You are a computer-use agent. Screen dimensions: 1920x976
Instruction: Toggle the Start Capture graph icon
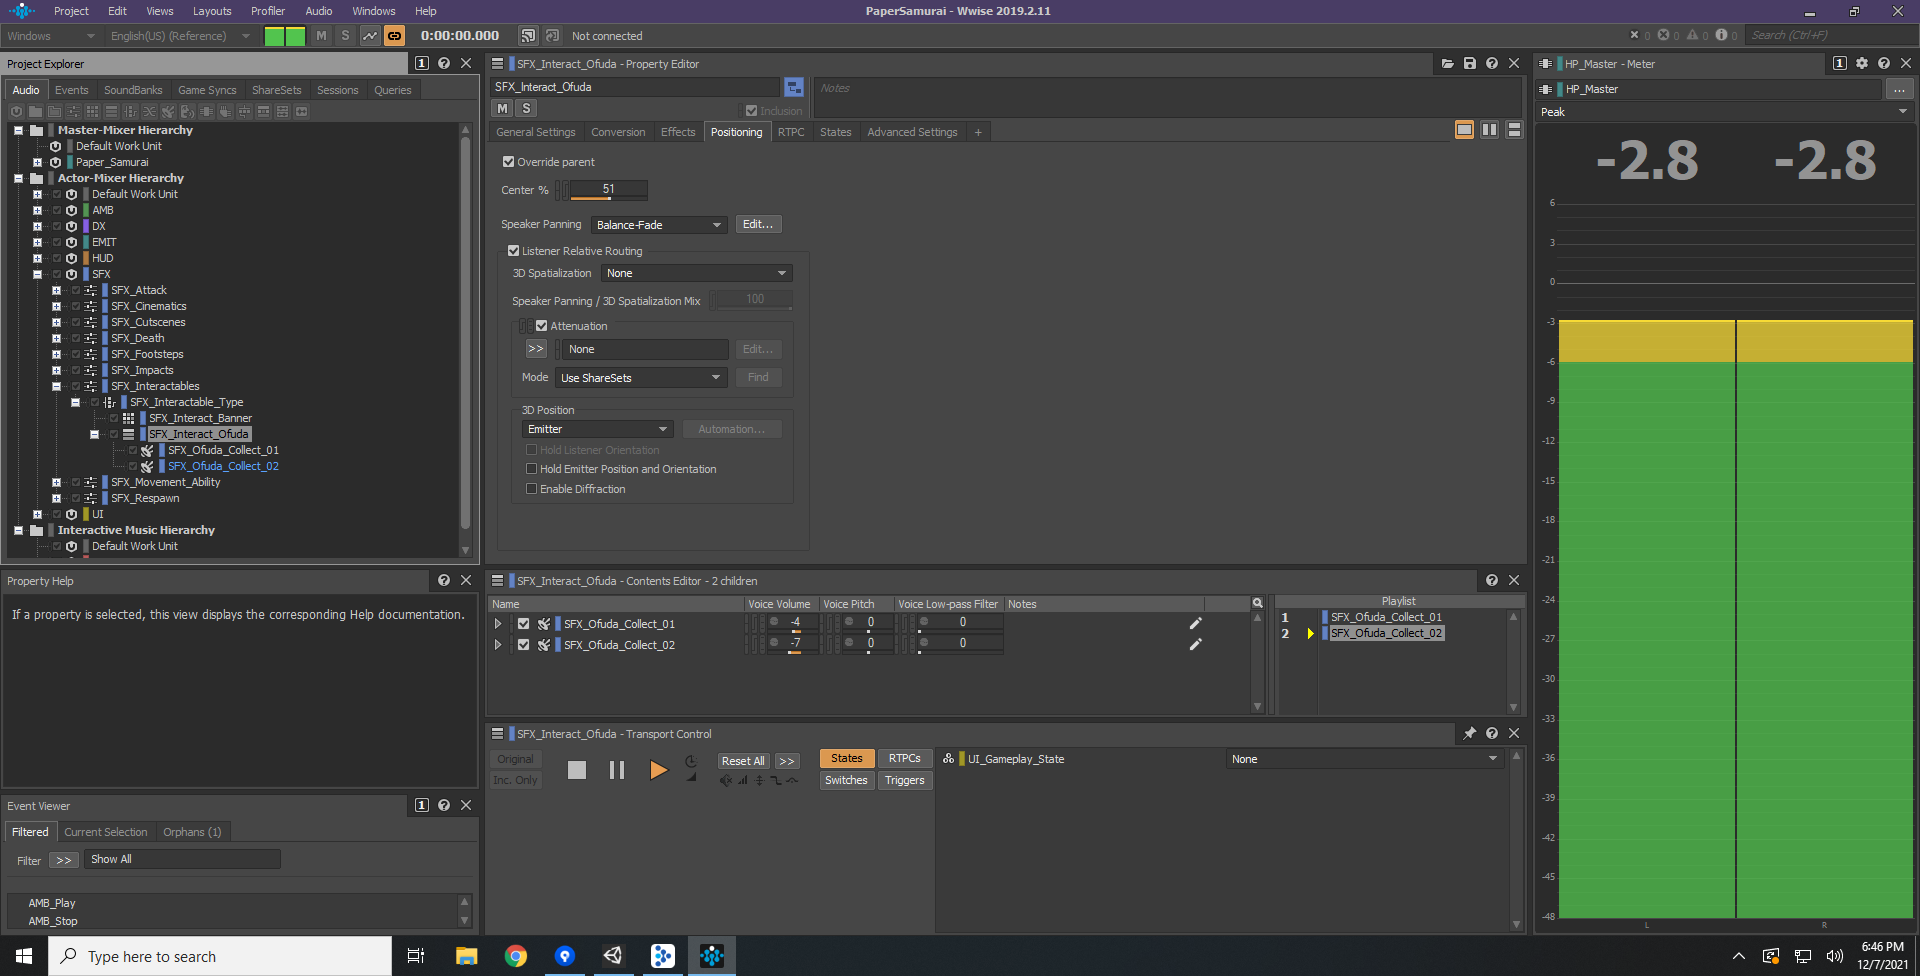(x=370, y=36)
